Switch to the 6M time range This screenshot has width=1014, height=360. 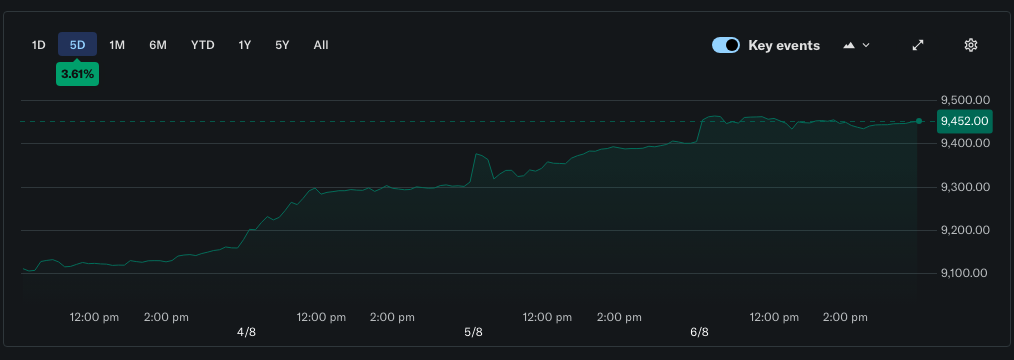coord(158,45)
